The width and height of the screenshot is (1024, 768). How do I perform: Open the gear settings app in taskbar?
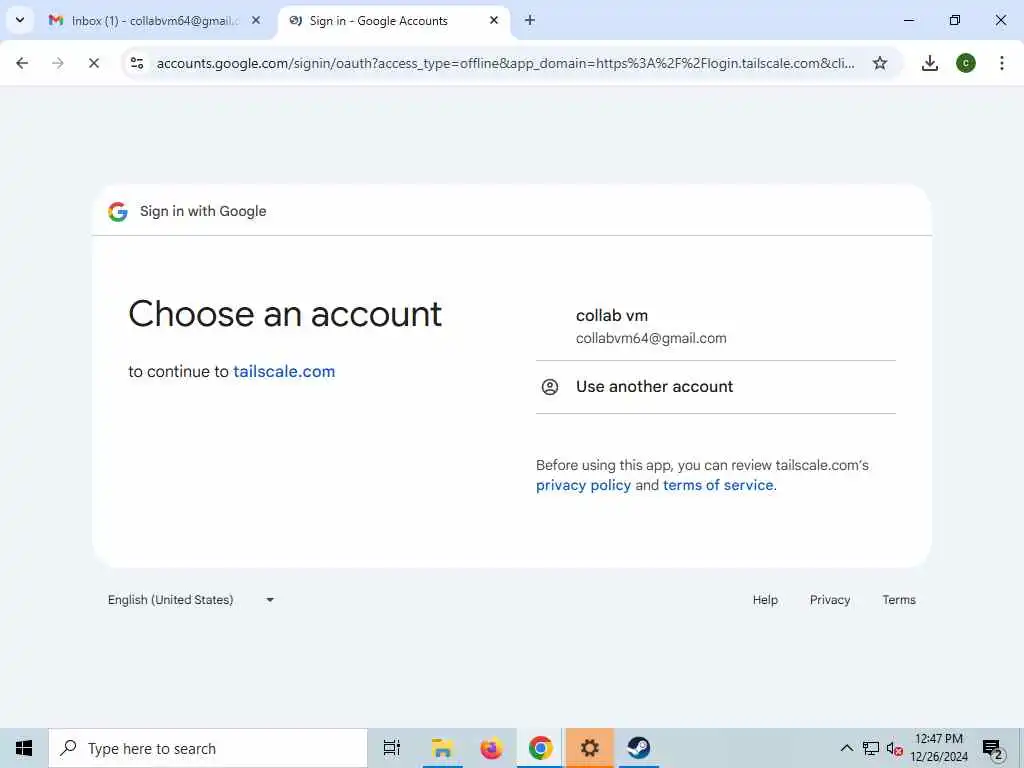pyautogui.click(x=589, y=748)
